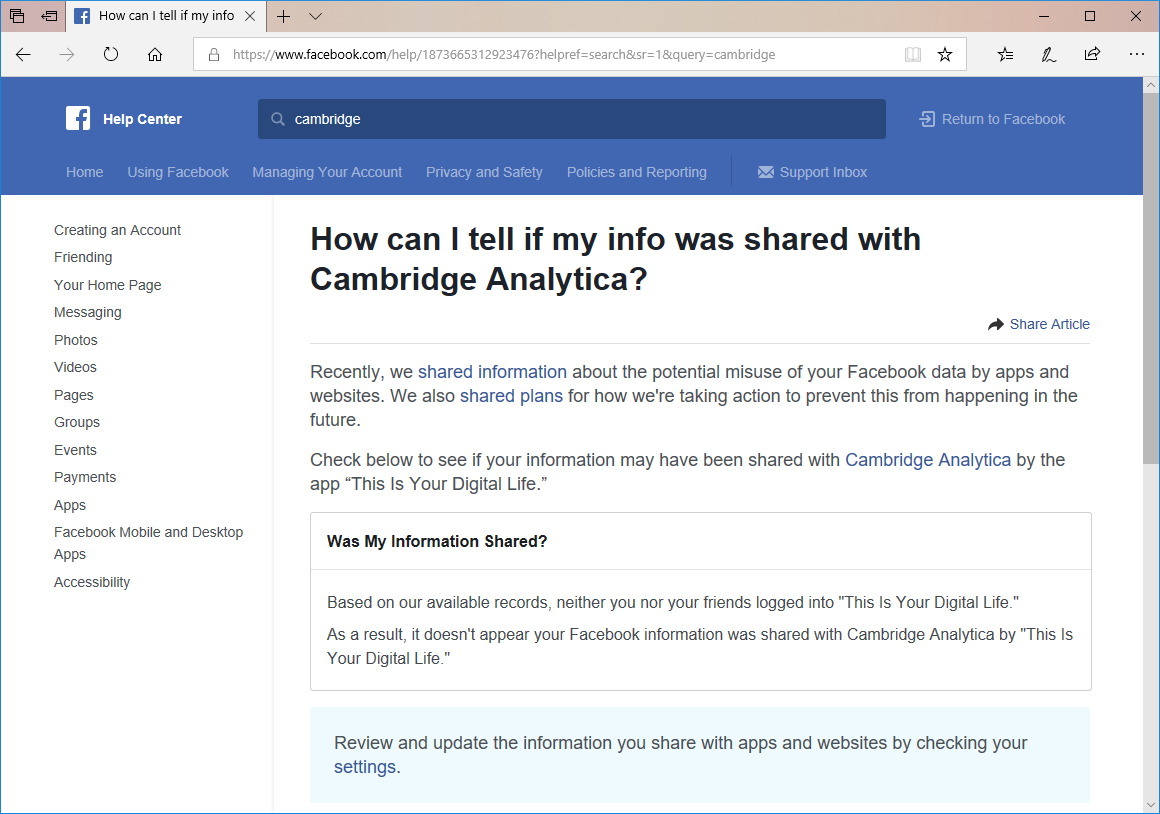
Task: Open tabs you've set aside icon
Action: [x=17, y=16]
